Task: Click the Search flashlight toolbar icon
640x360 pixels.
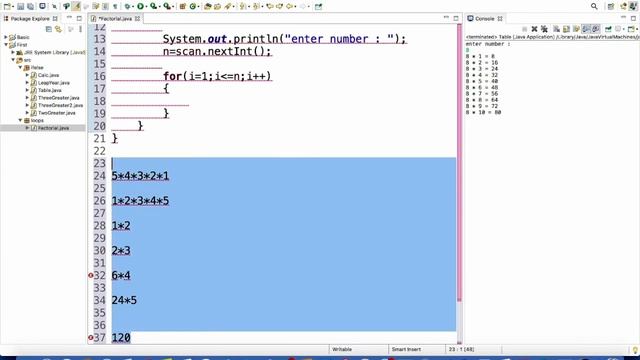Action: 227,7
